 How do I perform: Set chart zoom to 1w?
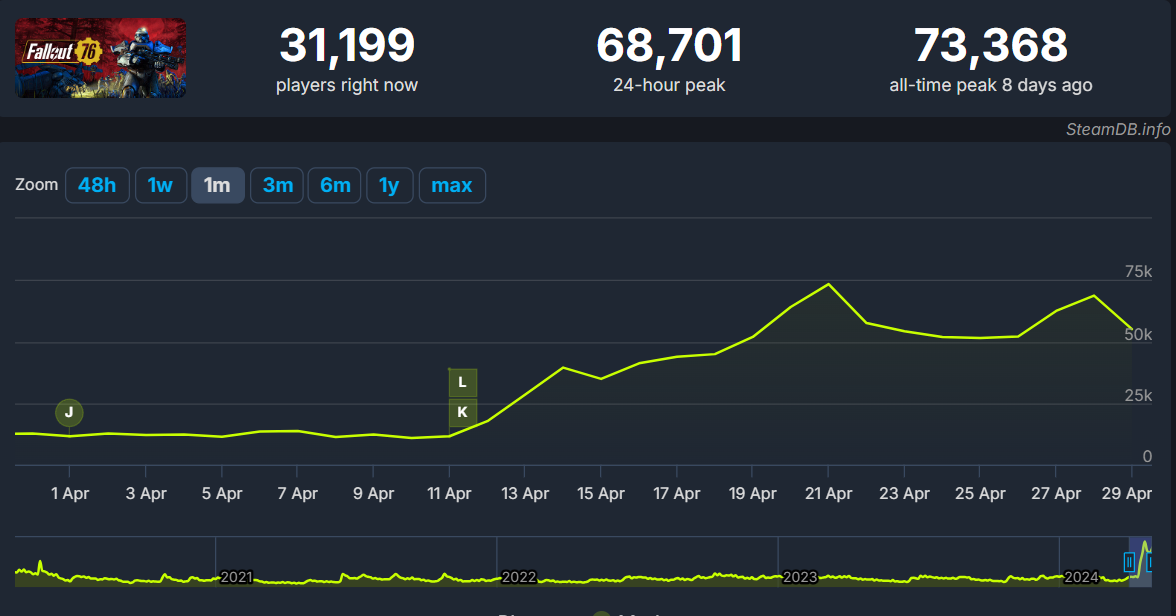(x=160, y=185)
